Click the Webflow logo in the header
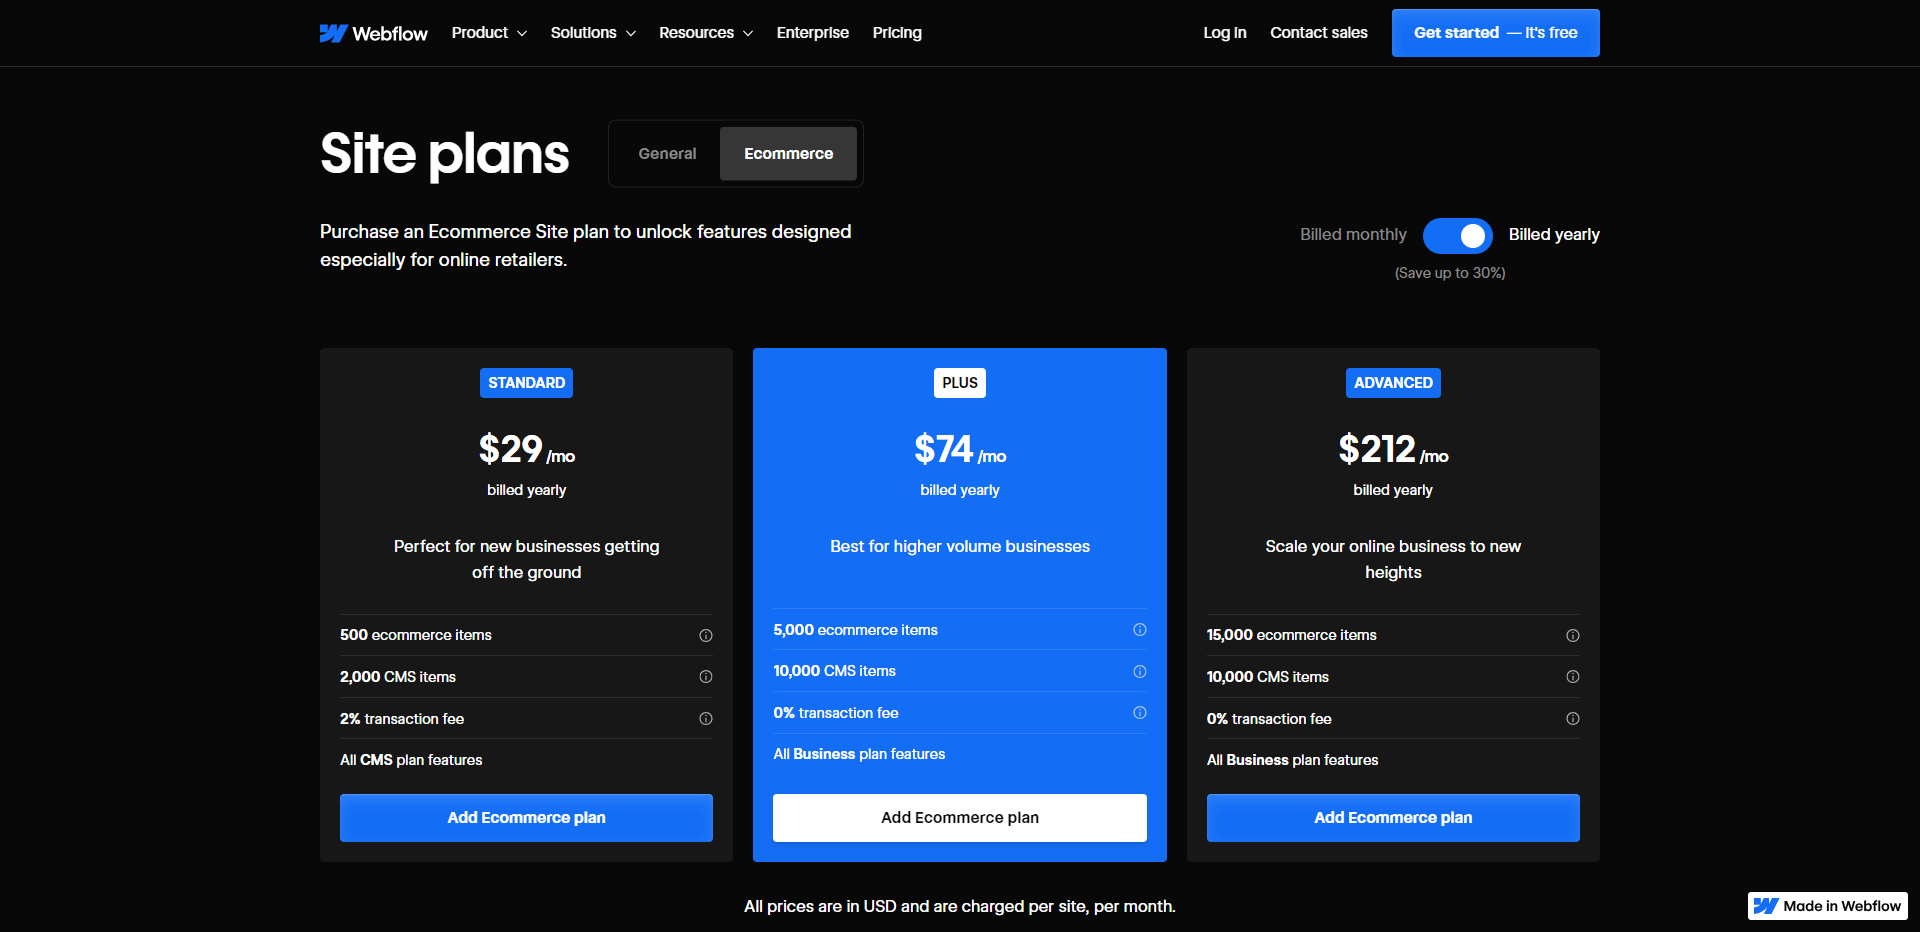The height and width of the screenshot is (932, 1920). pyautogui.click(x=373, y=33)
